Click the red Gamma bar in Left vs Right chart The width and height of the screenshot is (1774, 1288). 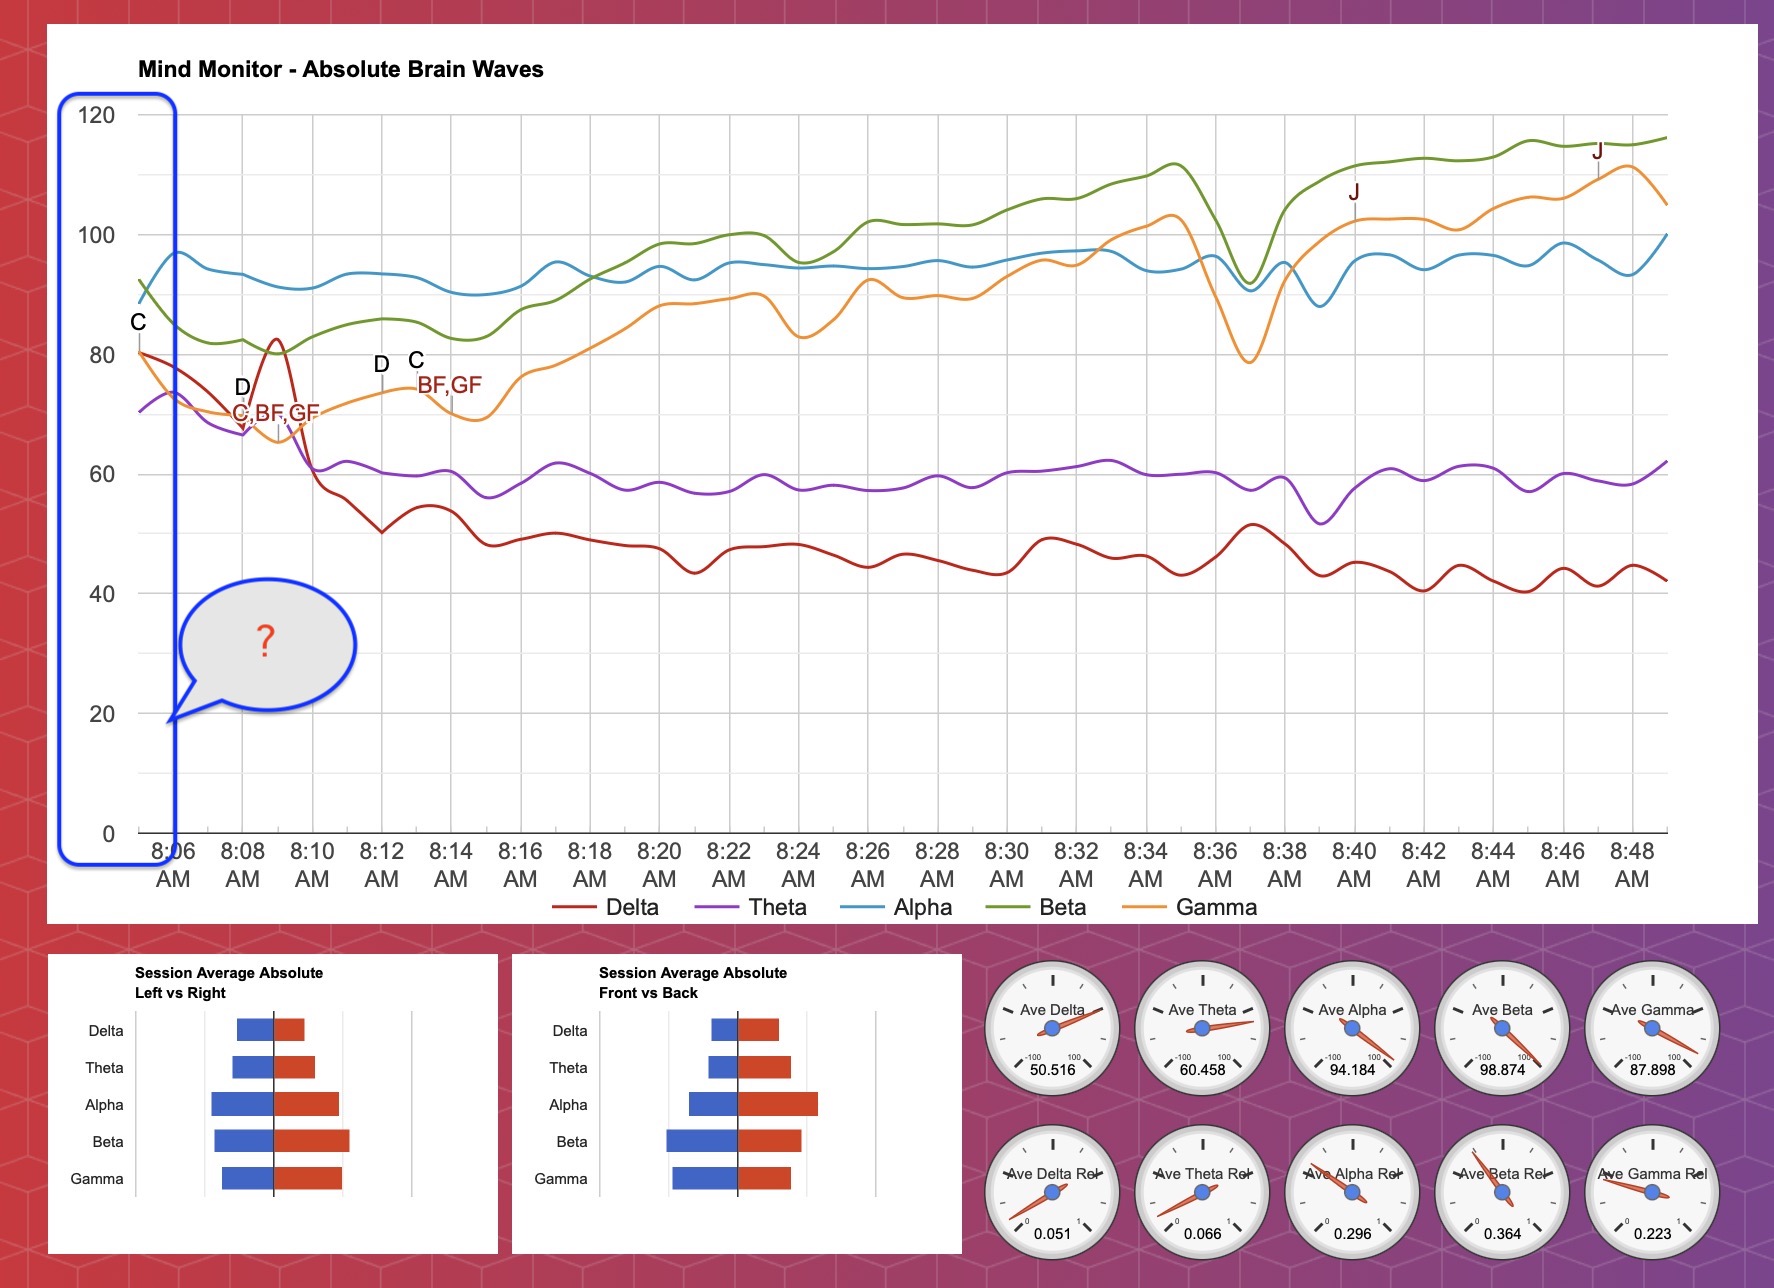point(308,1178)
